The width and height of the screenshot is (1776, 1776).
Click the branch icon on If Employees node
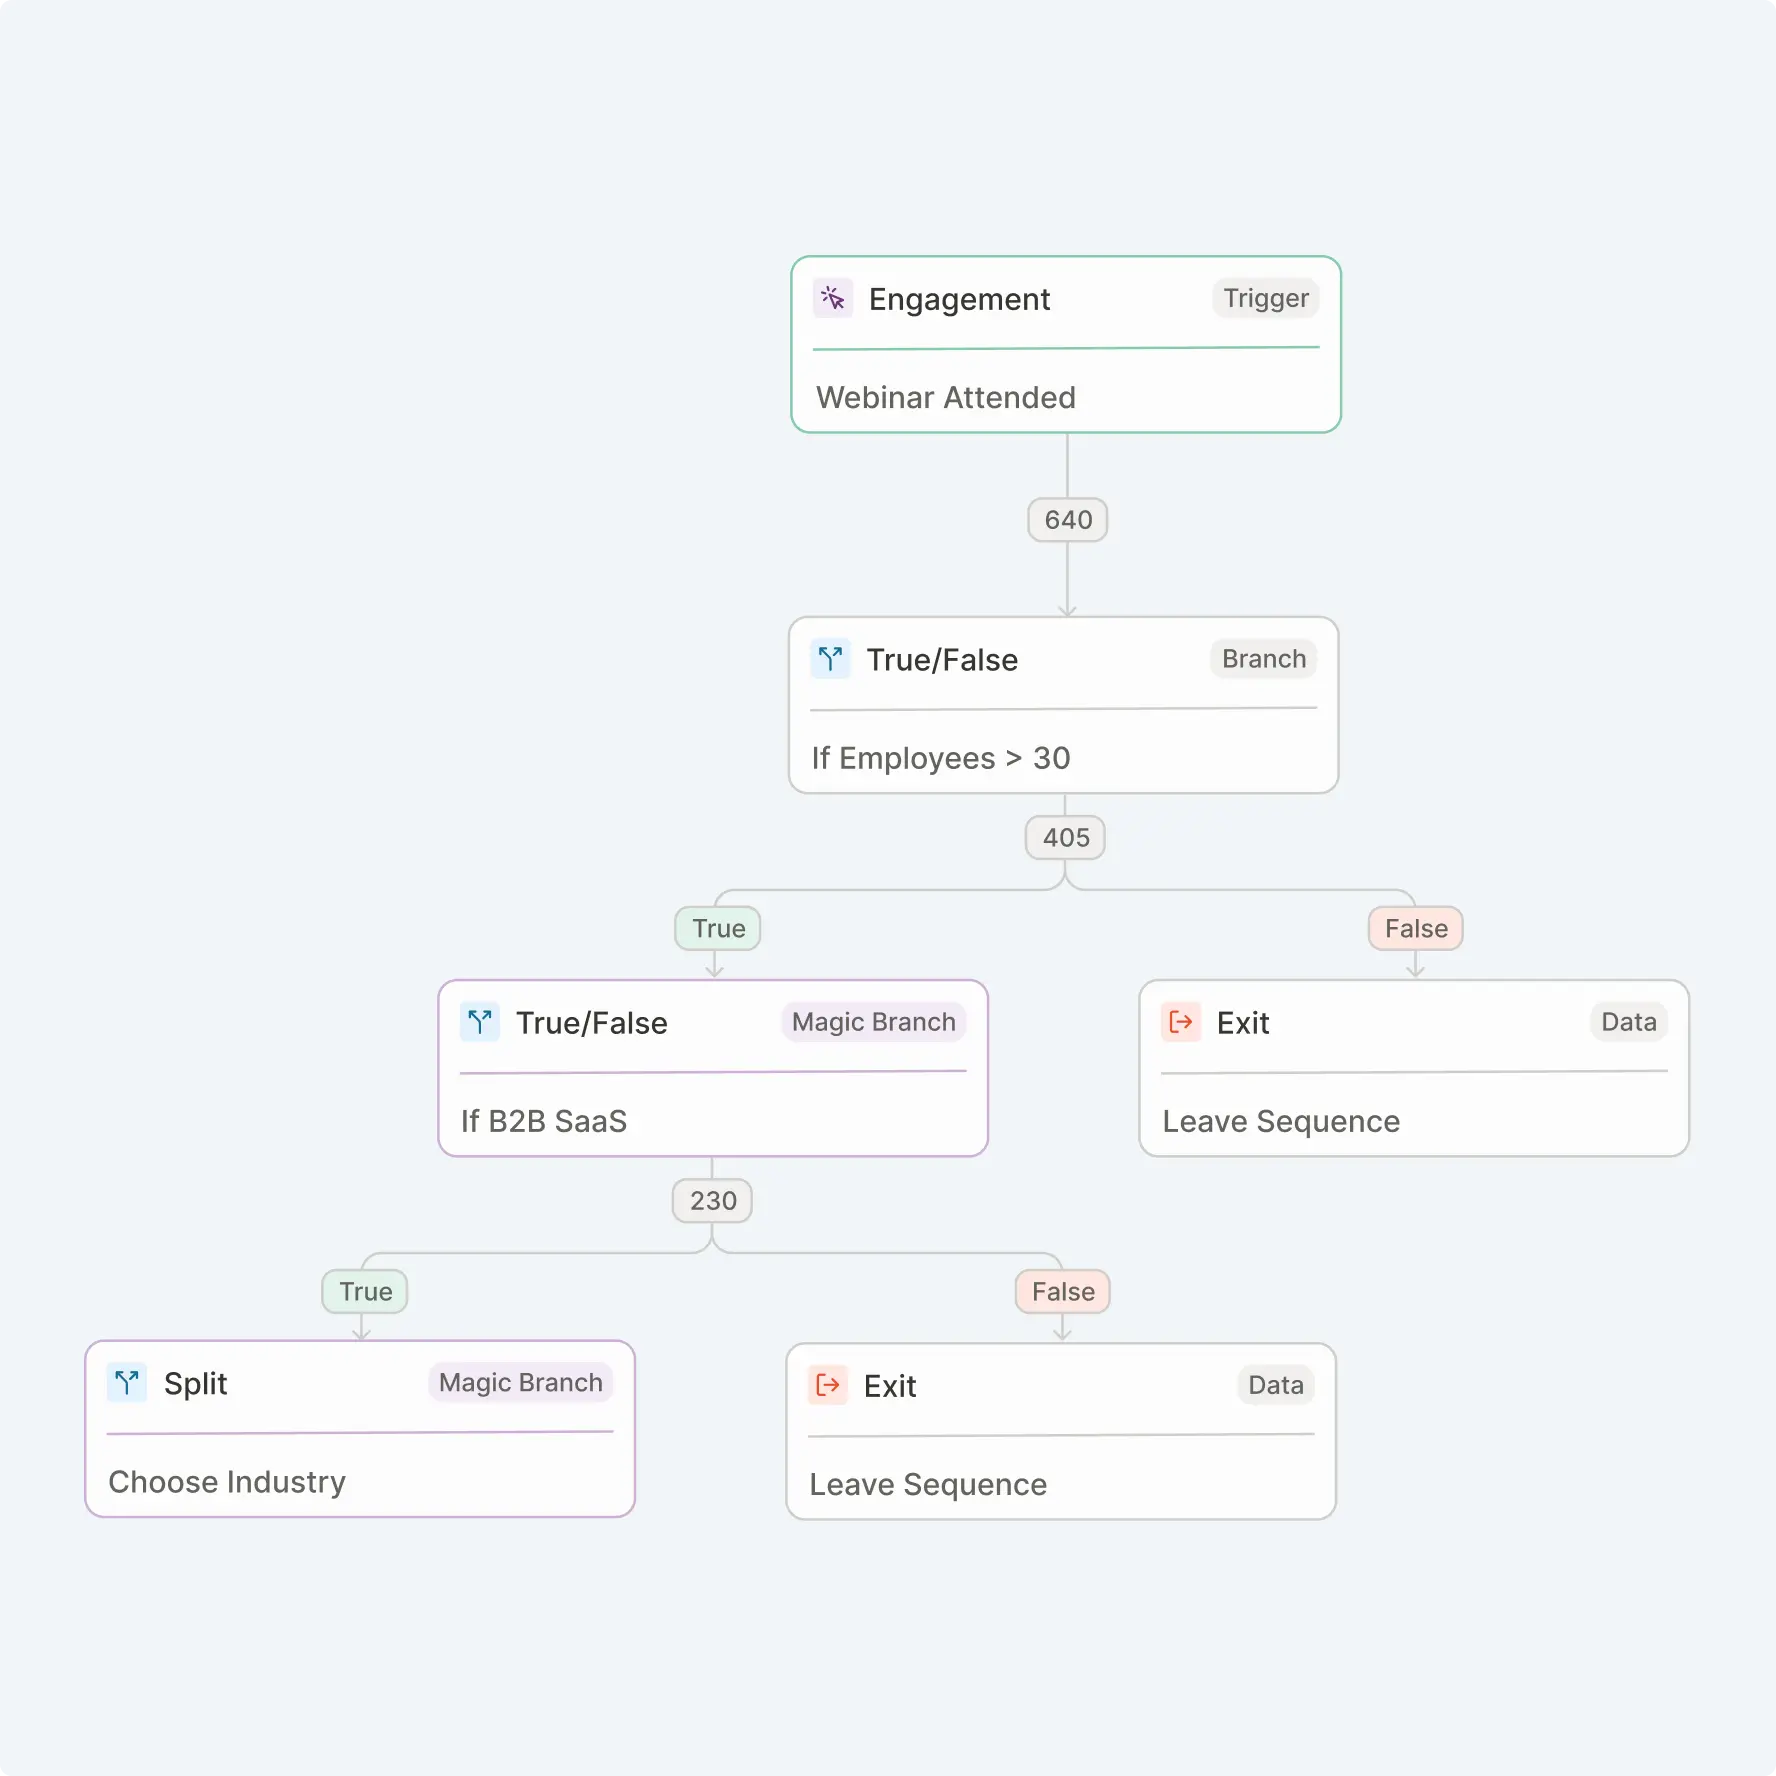point(830,659)
